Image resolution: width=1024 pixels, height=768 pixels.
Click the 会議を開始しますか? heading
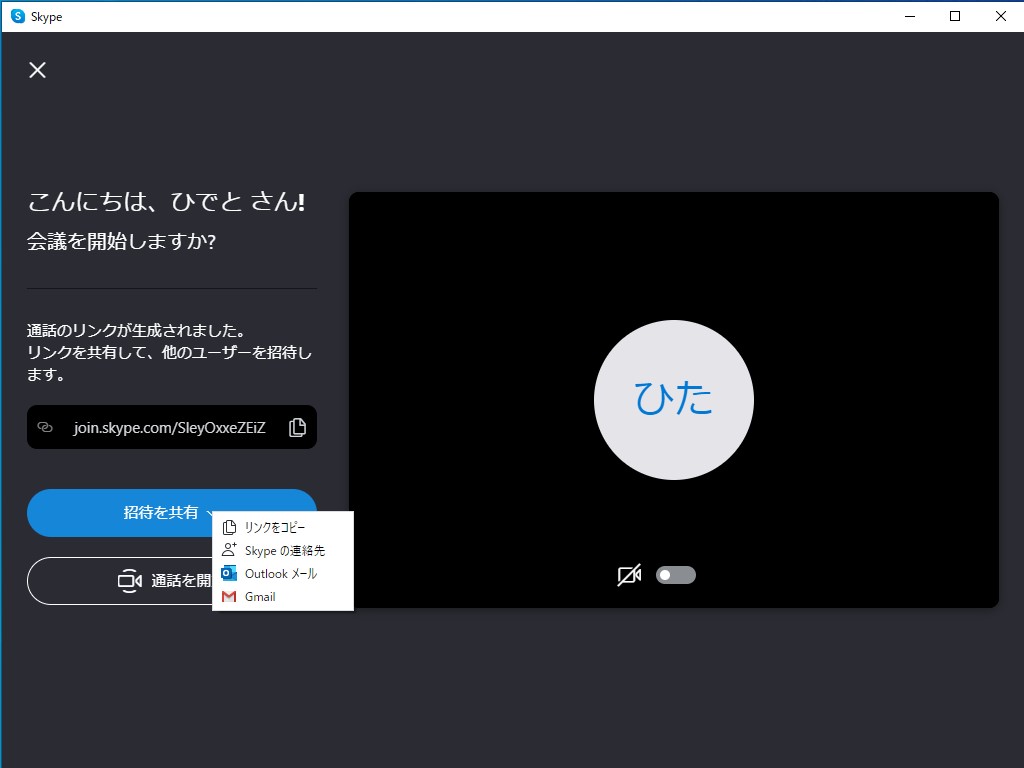121,242
